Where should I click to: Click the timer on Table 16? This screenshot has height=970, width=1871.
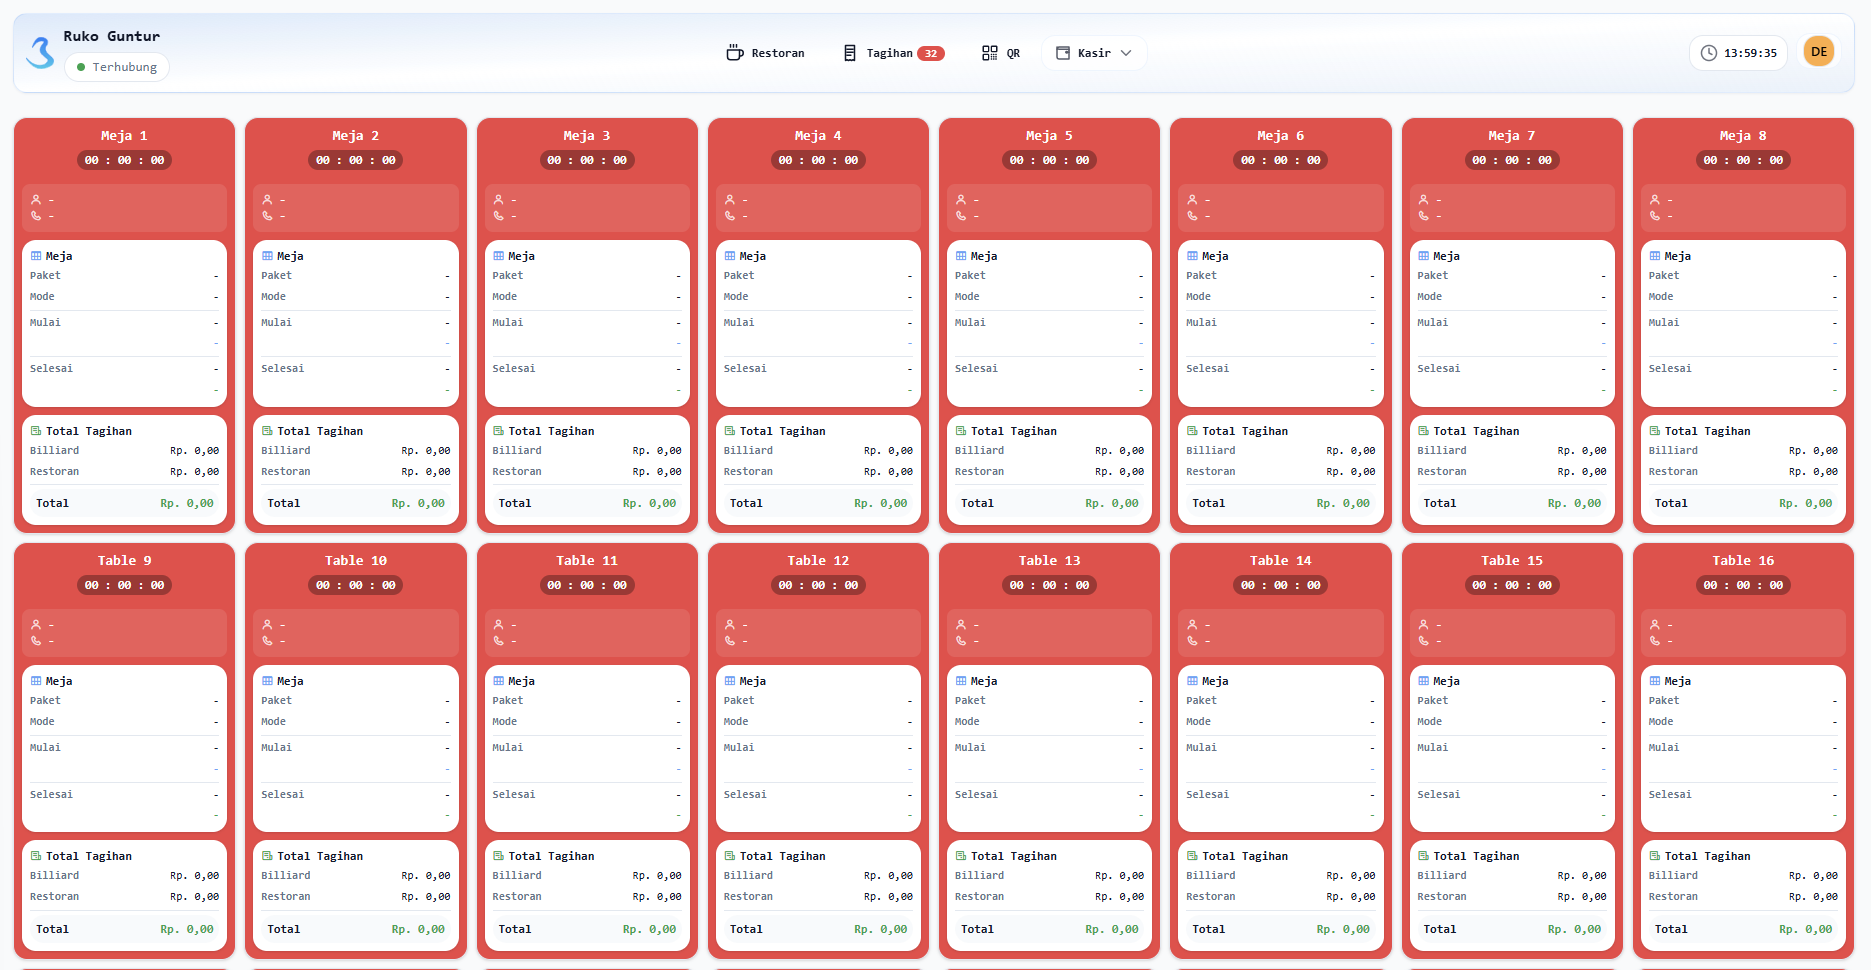tap(1743, 585)
